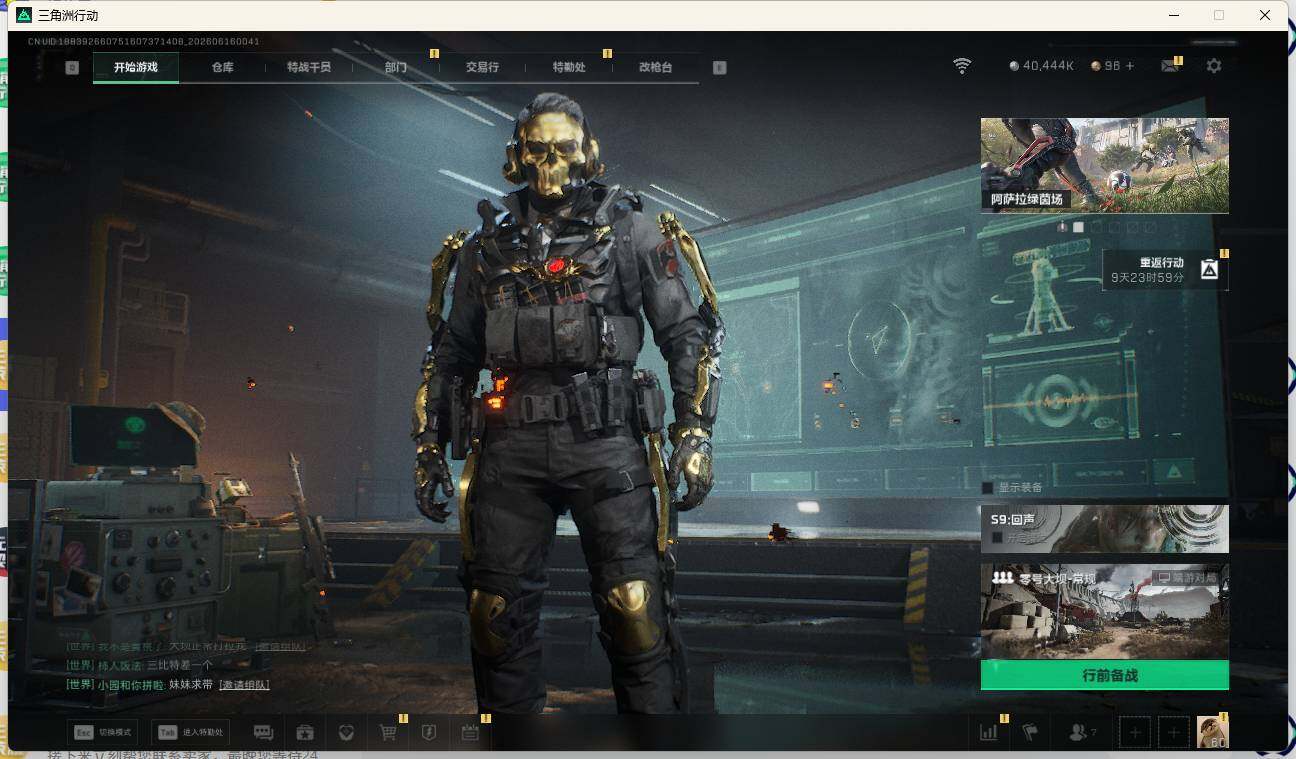This screenshot has width=1296, height=759.
Task: Toggle the checkbox under S9:回声
Action: pyautogui.click(x=996, y=538)
